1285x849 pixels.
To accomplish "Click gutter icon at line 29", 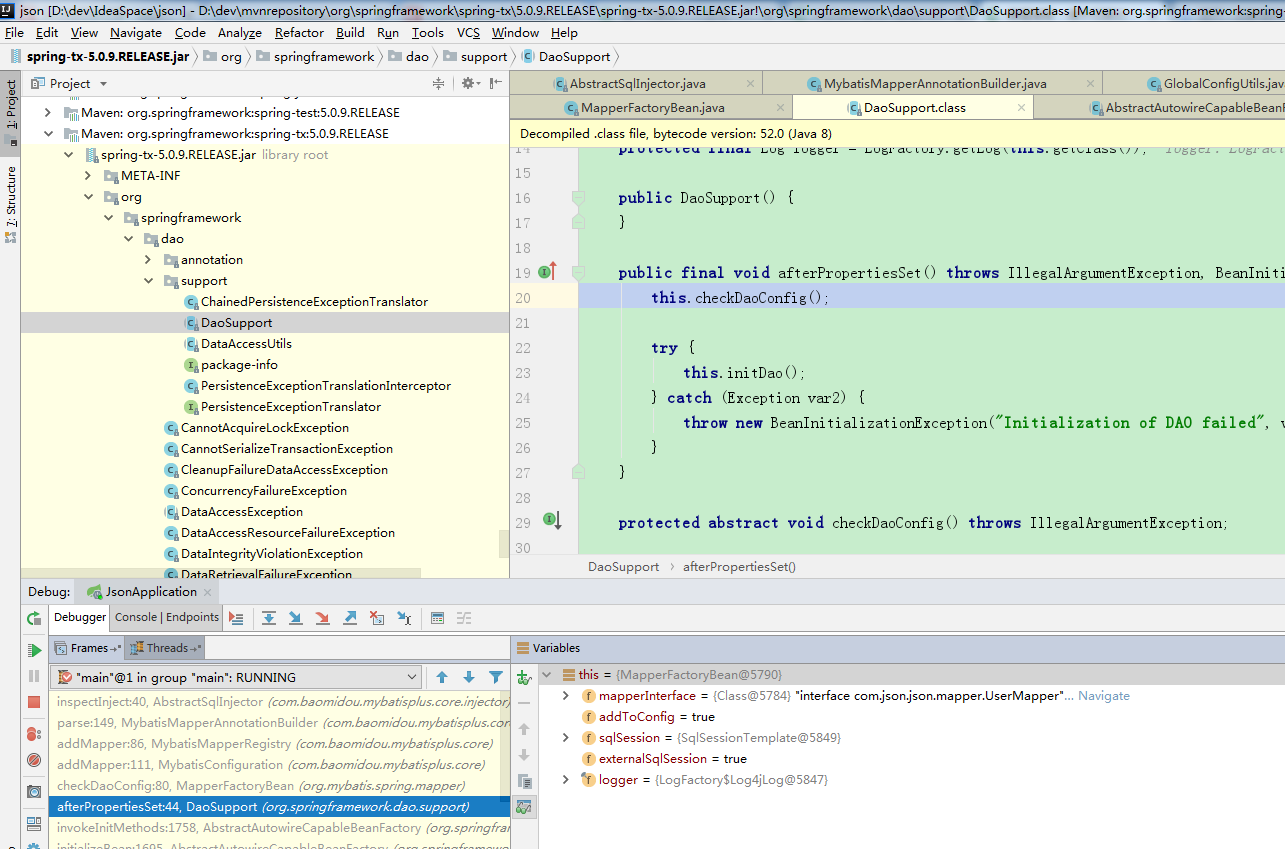I will (551, 520).
